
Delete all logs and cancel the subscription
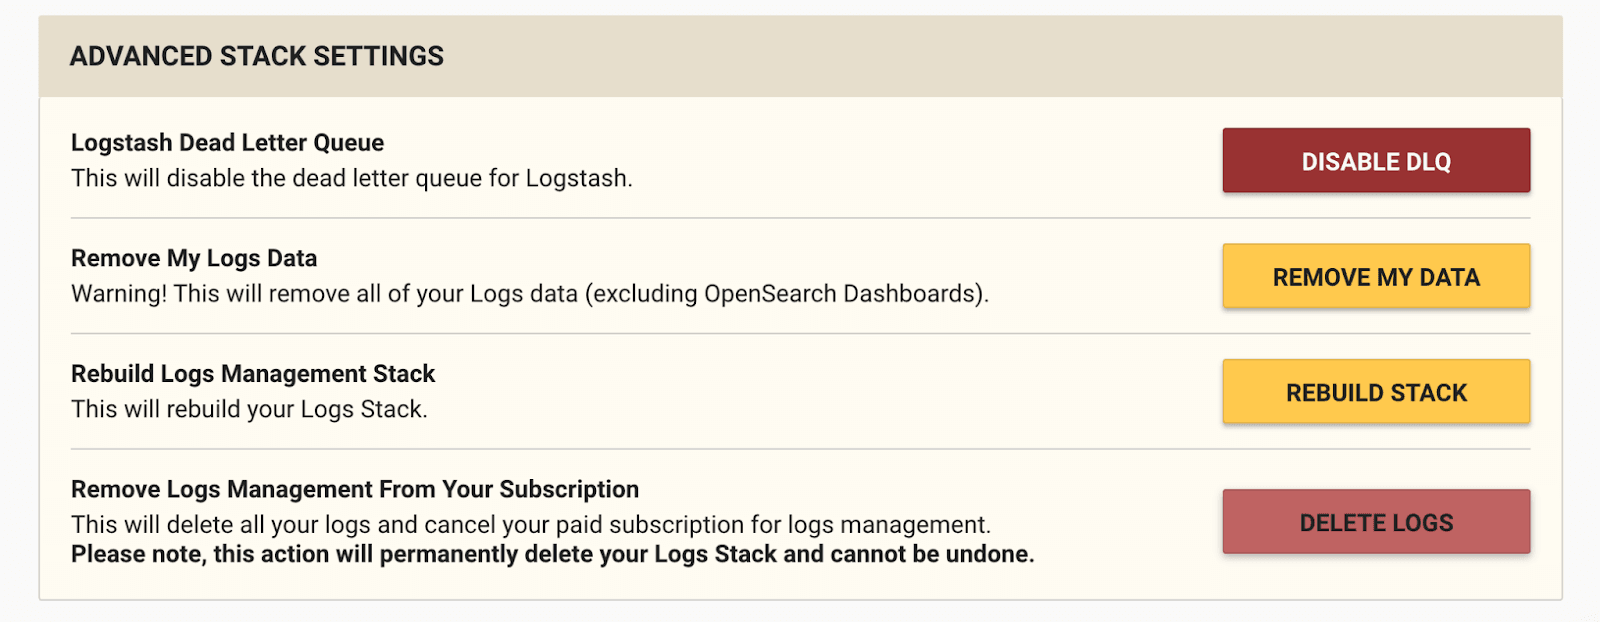(1374, 521)
